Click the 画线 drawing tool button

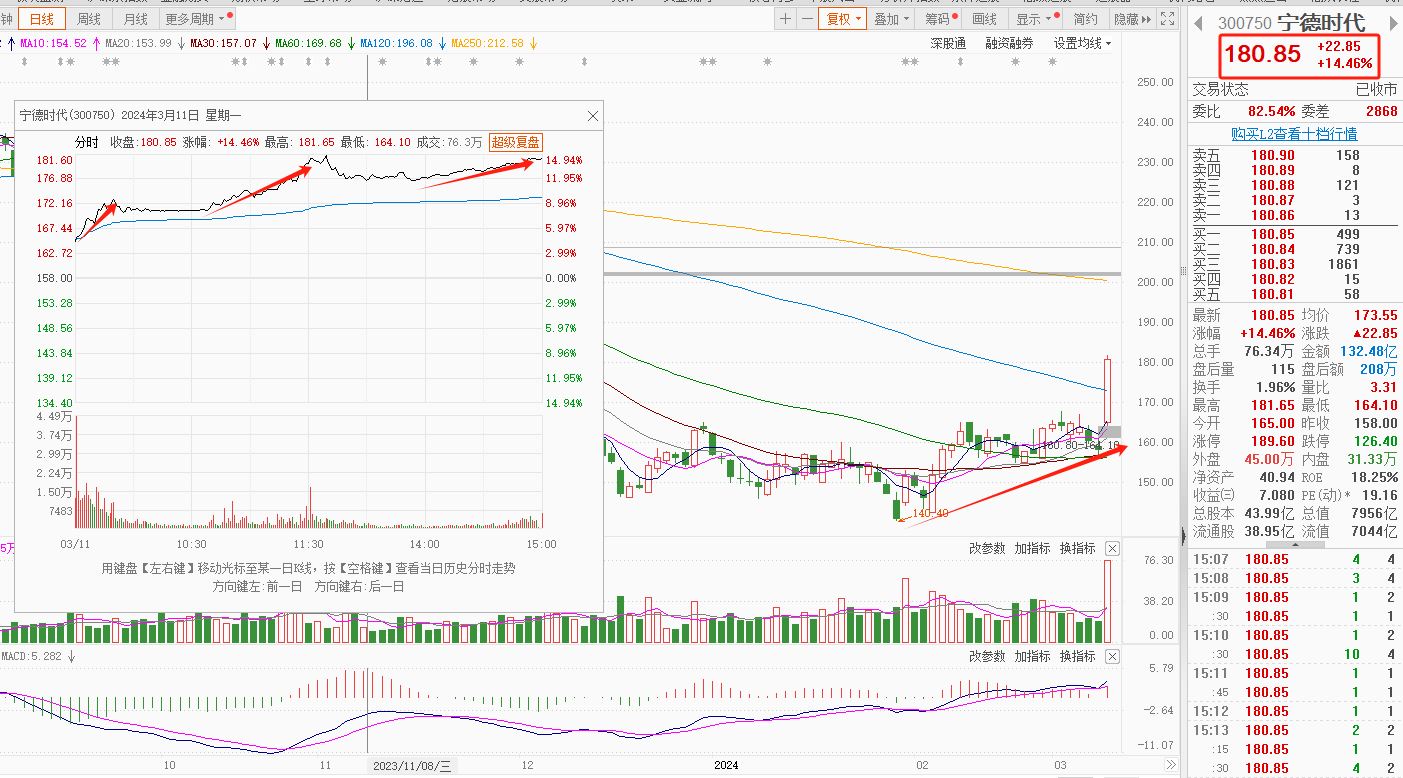click(x=985, y=19)
